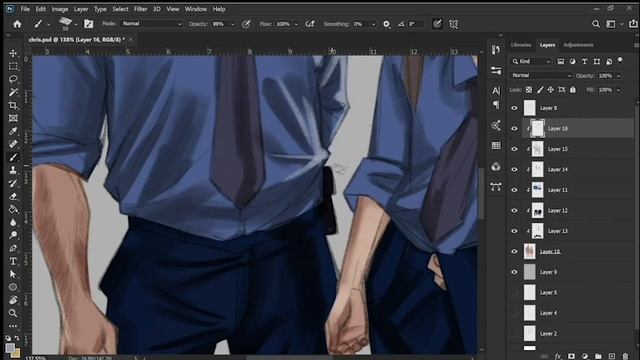Create a new layer button
This screenshot has height=360, width=640.
(612, 356)
